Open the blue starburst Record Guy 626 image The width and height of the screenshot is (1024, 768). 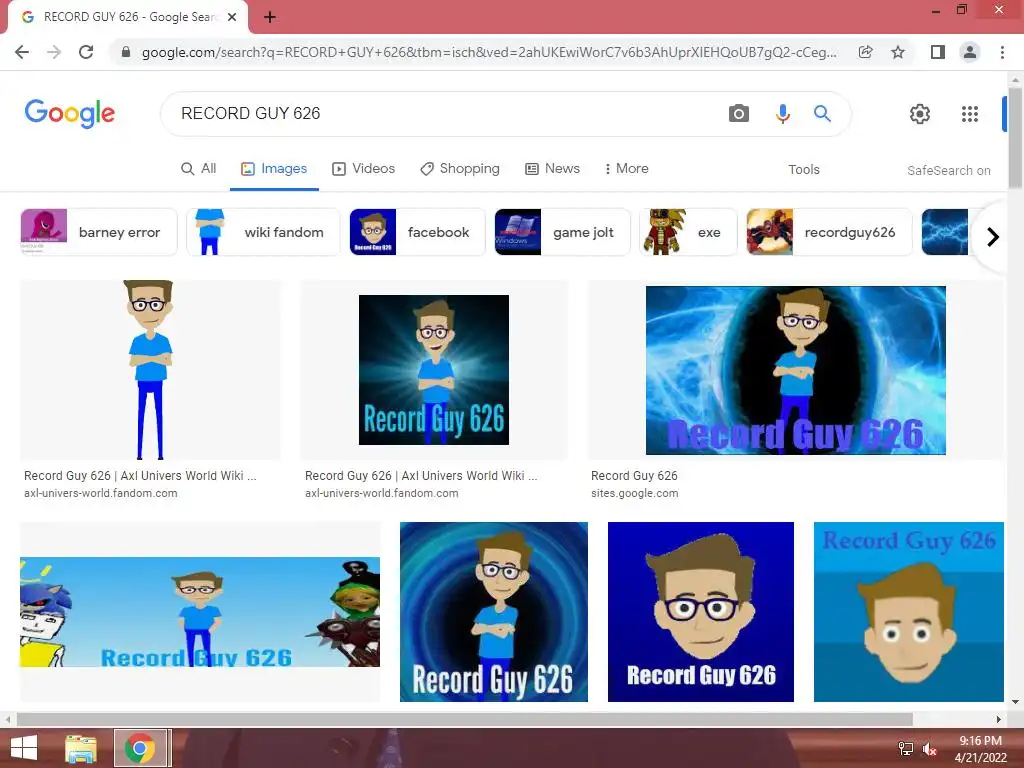pyautogui.click(x=434, y=370)
